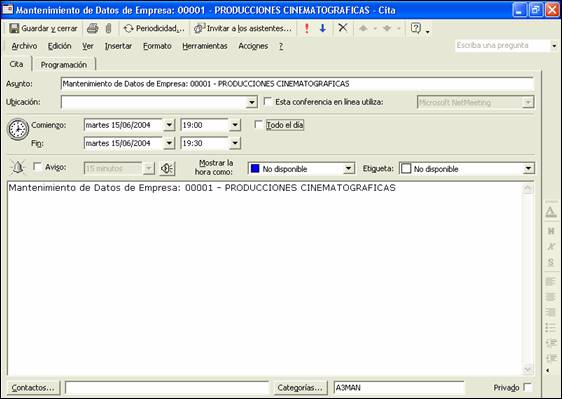Screen dimensions: 562x399
Task: Click the notes scrollbar up arrow
Action: 528,189
